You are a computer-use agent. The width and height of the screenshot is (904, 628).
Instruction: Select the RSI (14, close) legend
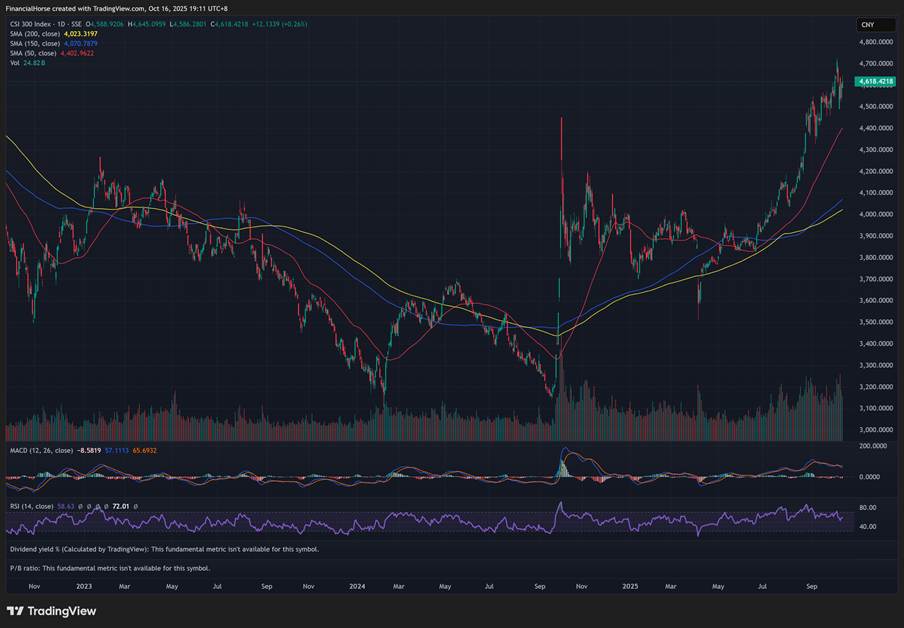tap(32, 507)
